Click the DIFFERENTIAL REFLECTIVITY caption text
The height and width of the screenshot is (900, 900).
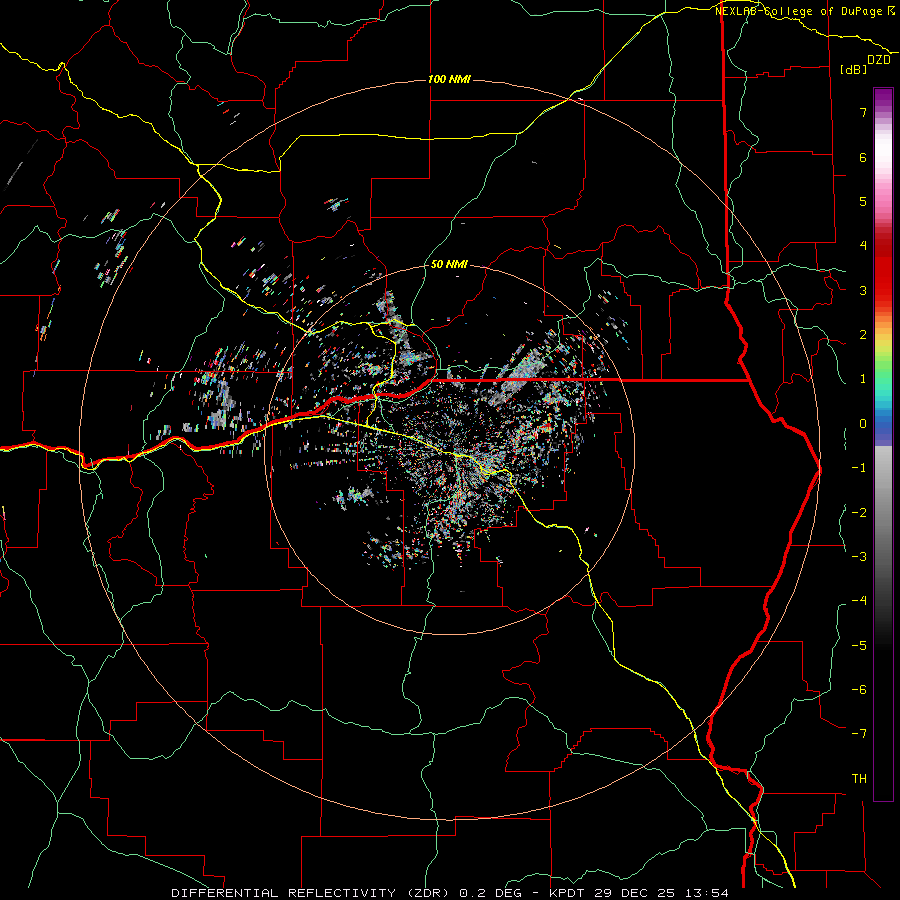pos(284,893)
